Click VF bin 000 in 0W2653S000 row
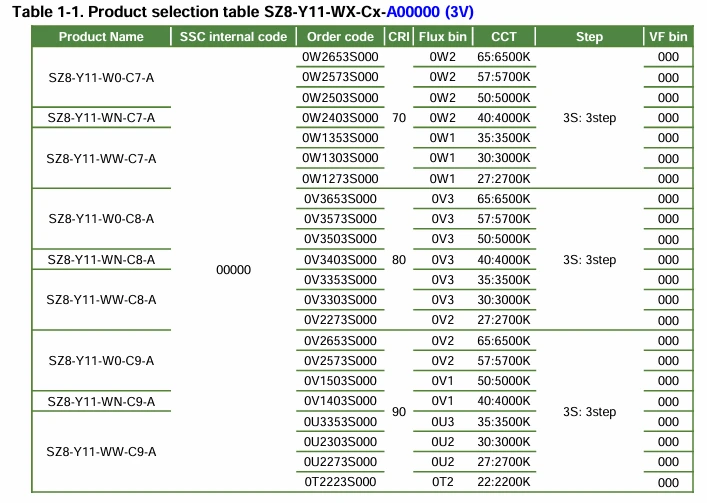Screen dimensions: 707x503 [668, 57]
